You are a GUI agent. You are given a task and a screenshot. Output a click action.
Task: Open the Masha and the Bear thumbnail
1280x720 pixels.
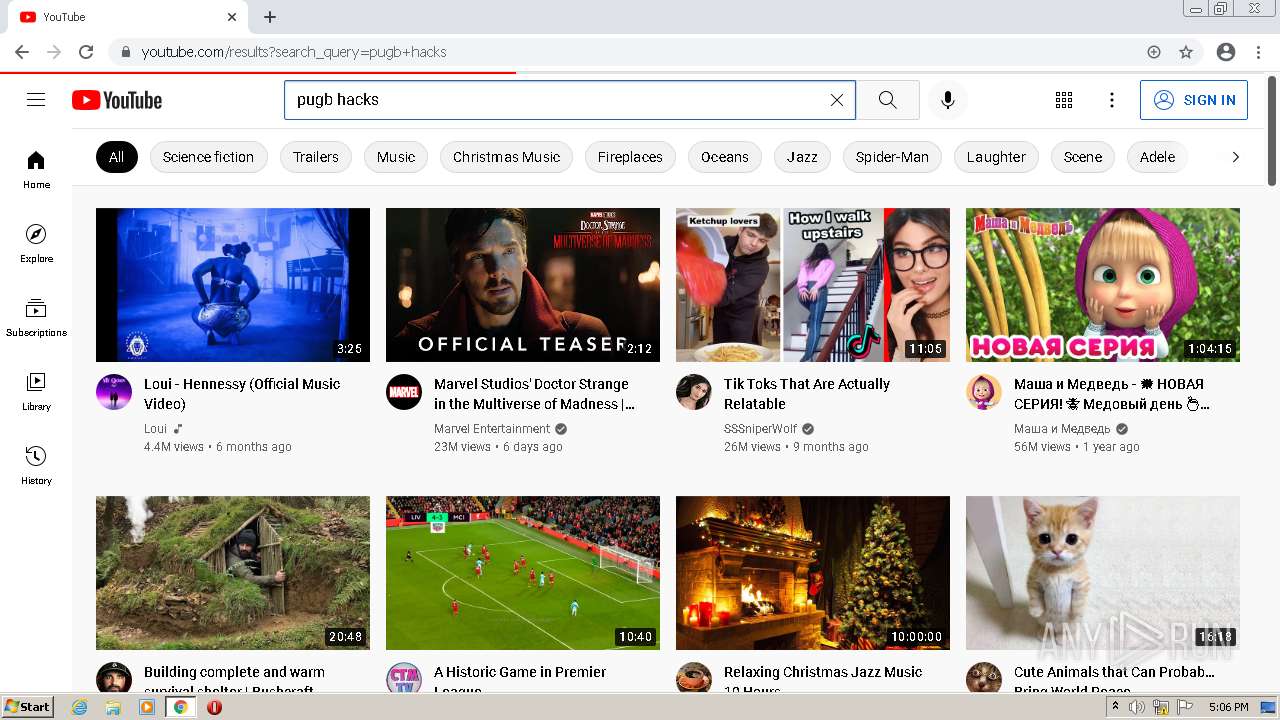(1103, 285)
